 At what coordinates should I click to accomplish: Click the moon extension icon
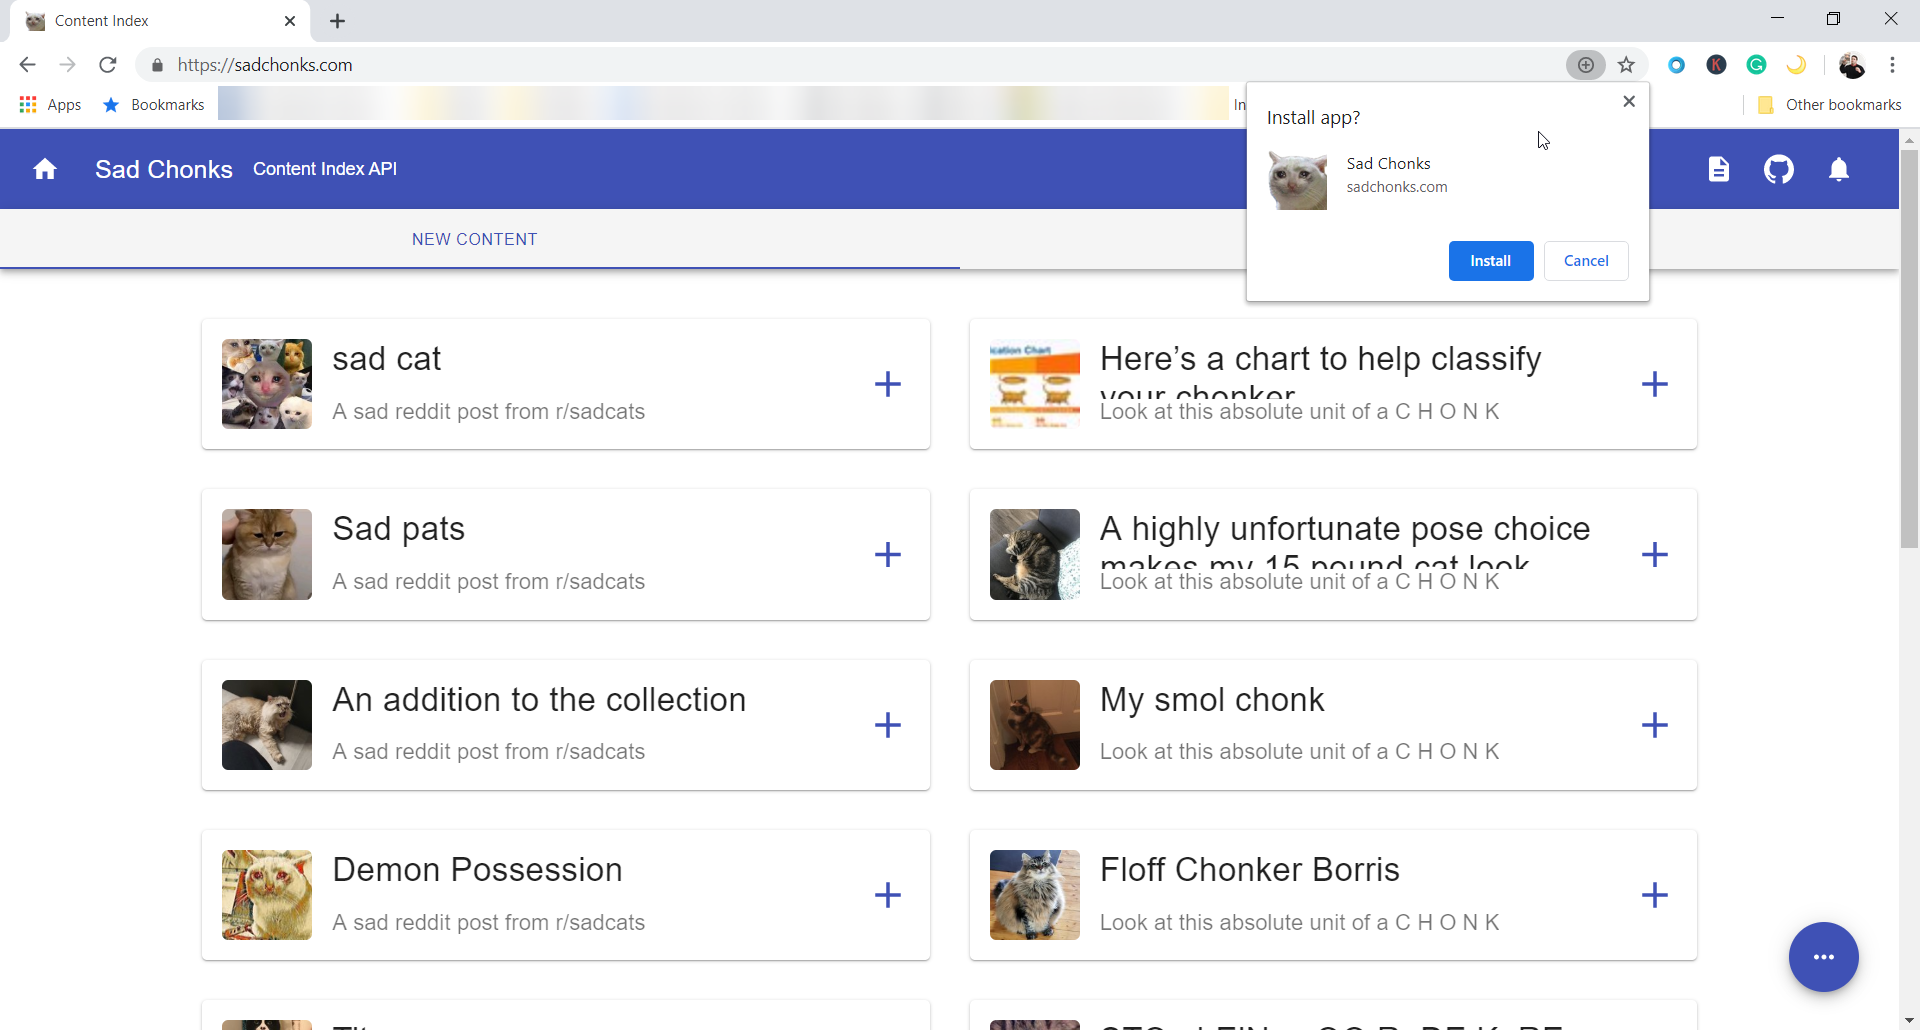tap(1796, 65)
